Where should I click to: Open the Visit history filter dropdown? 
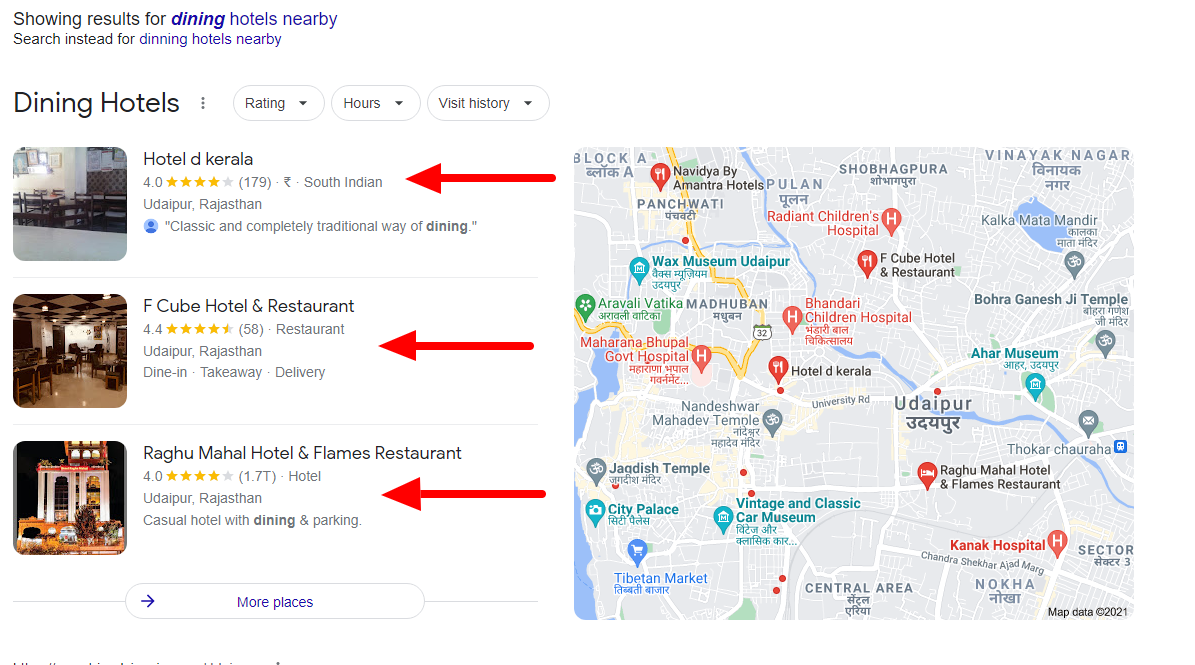point(488,103)
